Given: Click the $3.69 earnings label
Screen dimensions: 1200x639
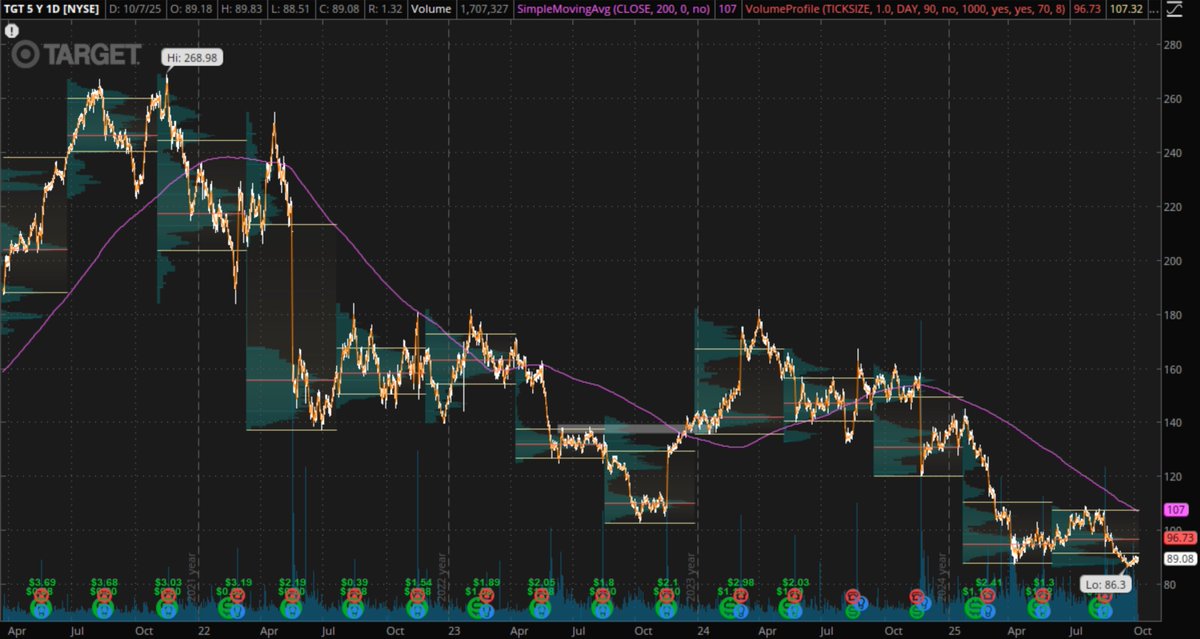Looking at the screenshot, I should tap(41, 582).
